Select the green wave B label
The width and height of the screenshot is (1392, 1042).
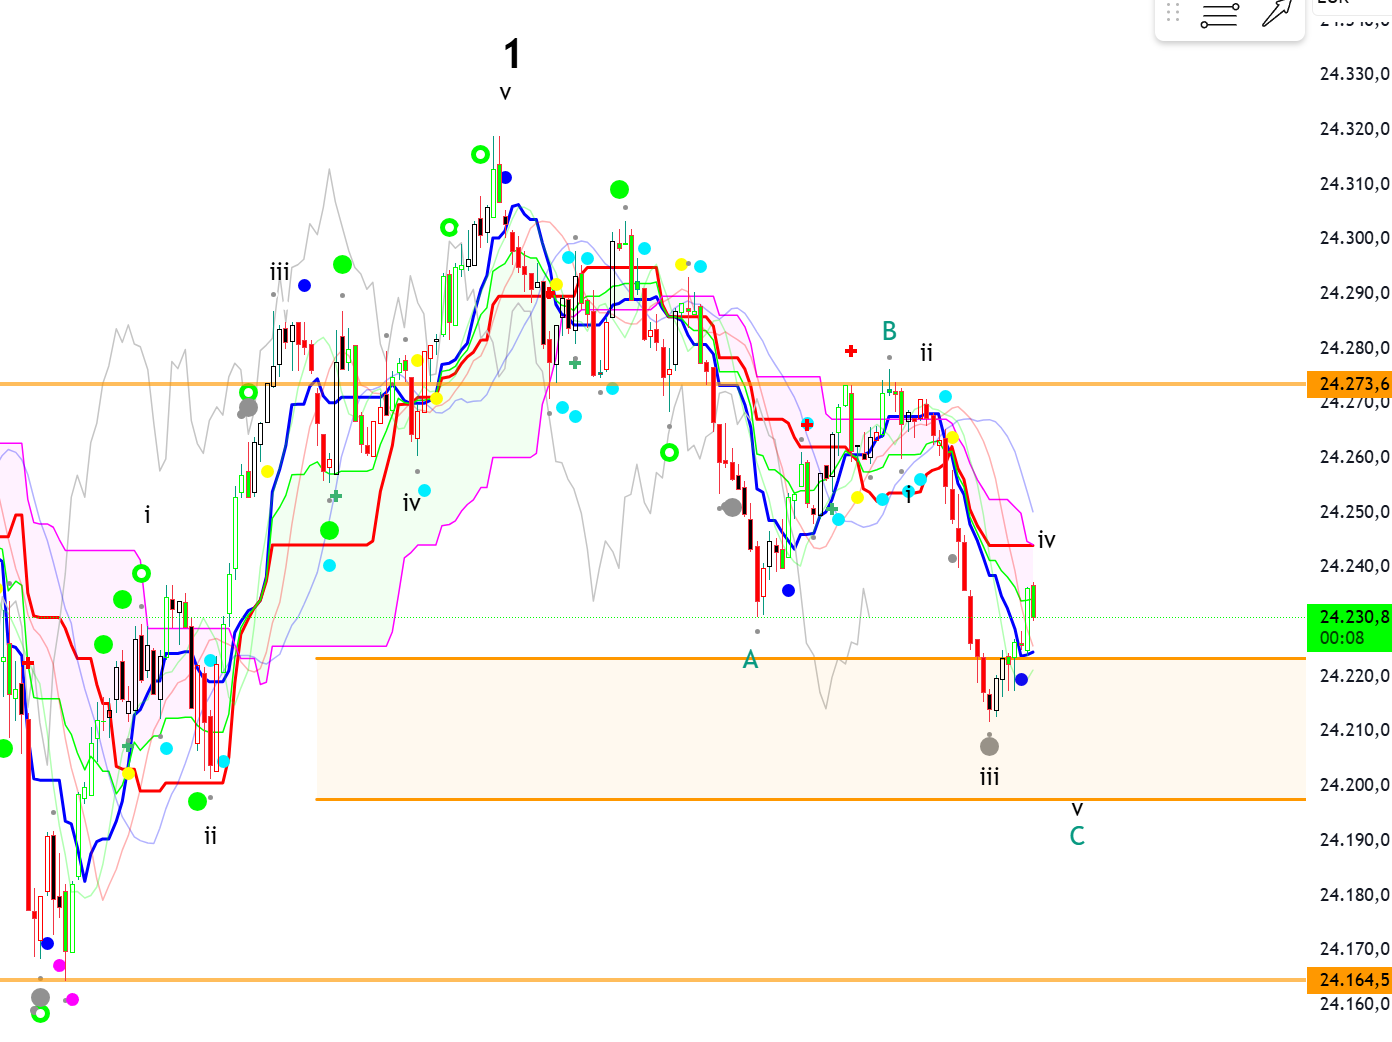point(889,331)
